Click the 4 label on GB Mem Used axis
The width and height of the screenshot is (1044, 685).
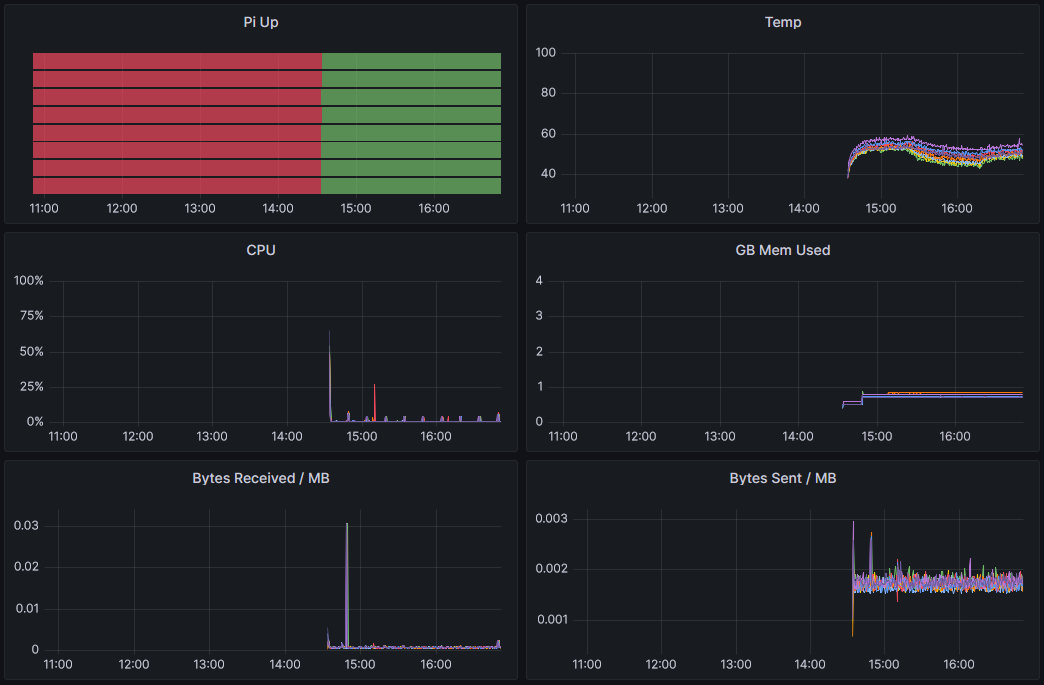(539, 281)
